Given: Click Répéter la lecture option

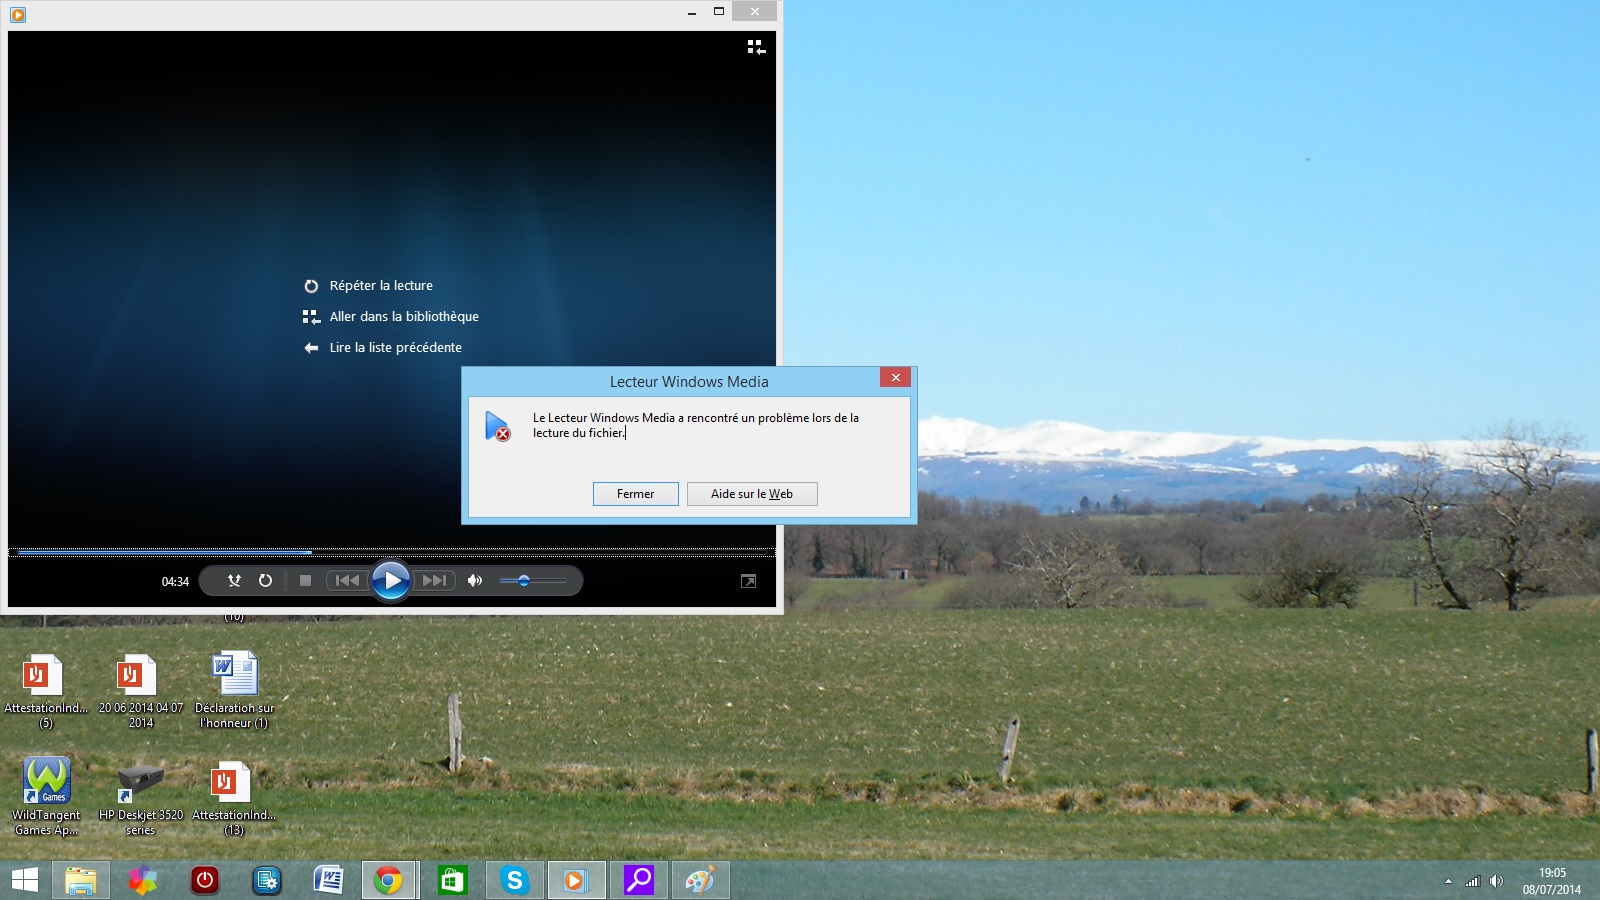Looking at the screenshot, I should point(368,286).
